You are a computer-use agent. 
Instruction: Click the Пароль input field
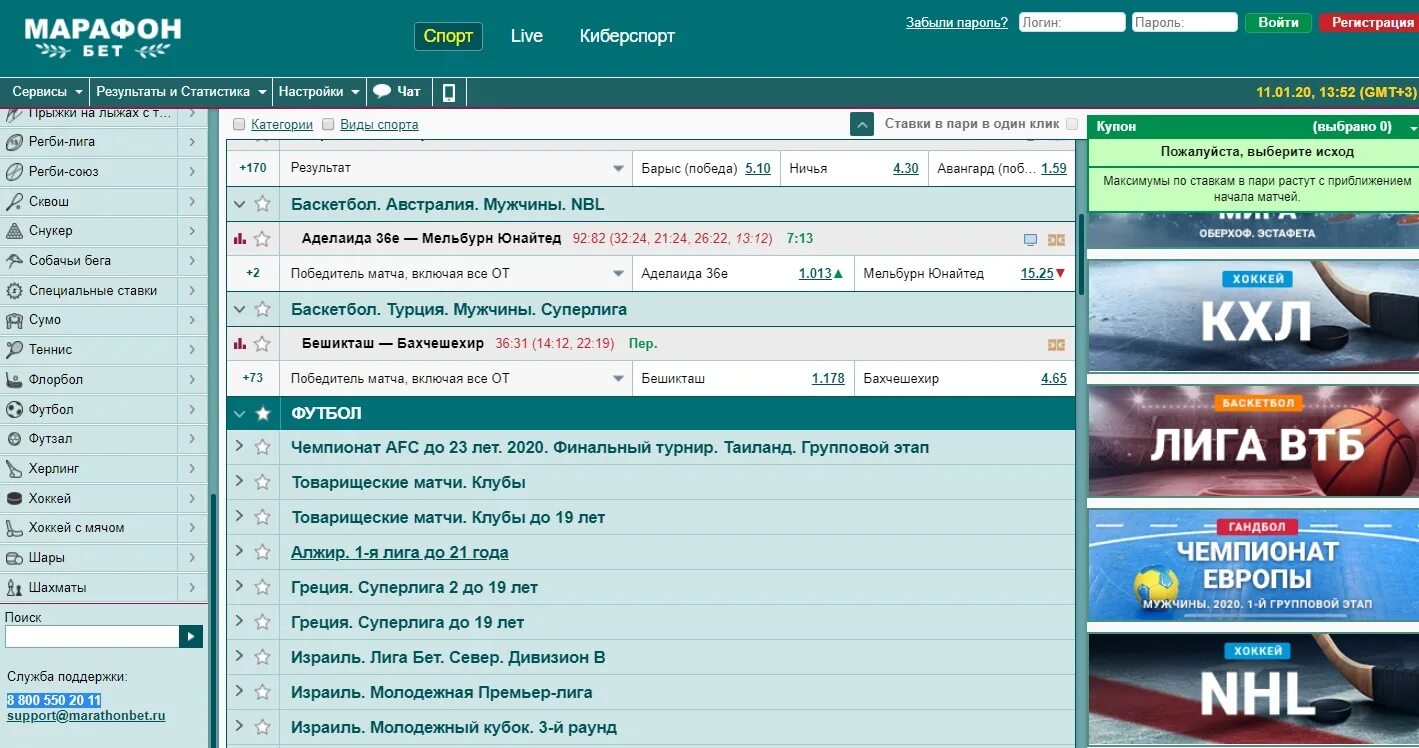pos(1185,22)
